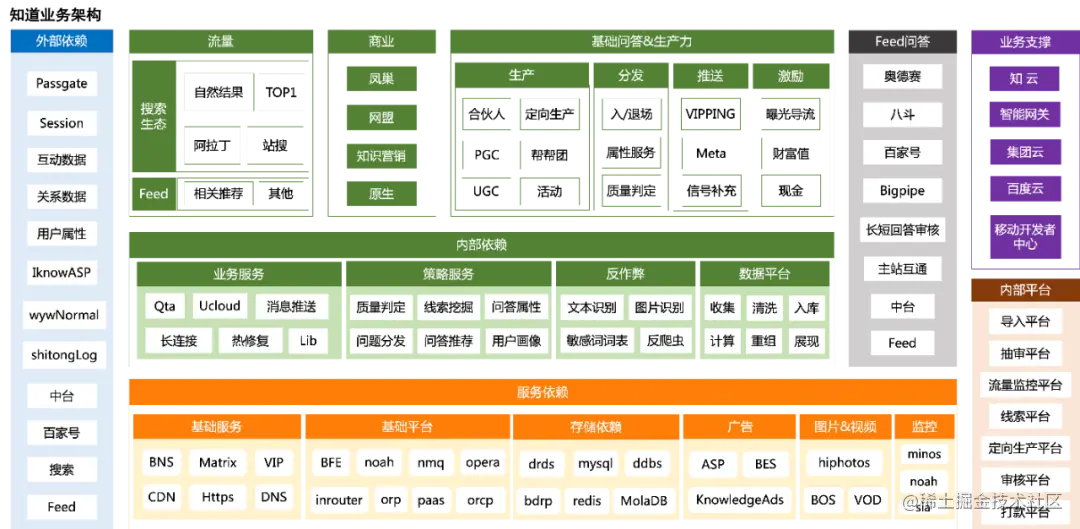Select the mysql box under 存储依赖

(x=596, y=463)
